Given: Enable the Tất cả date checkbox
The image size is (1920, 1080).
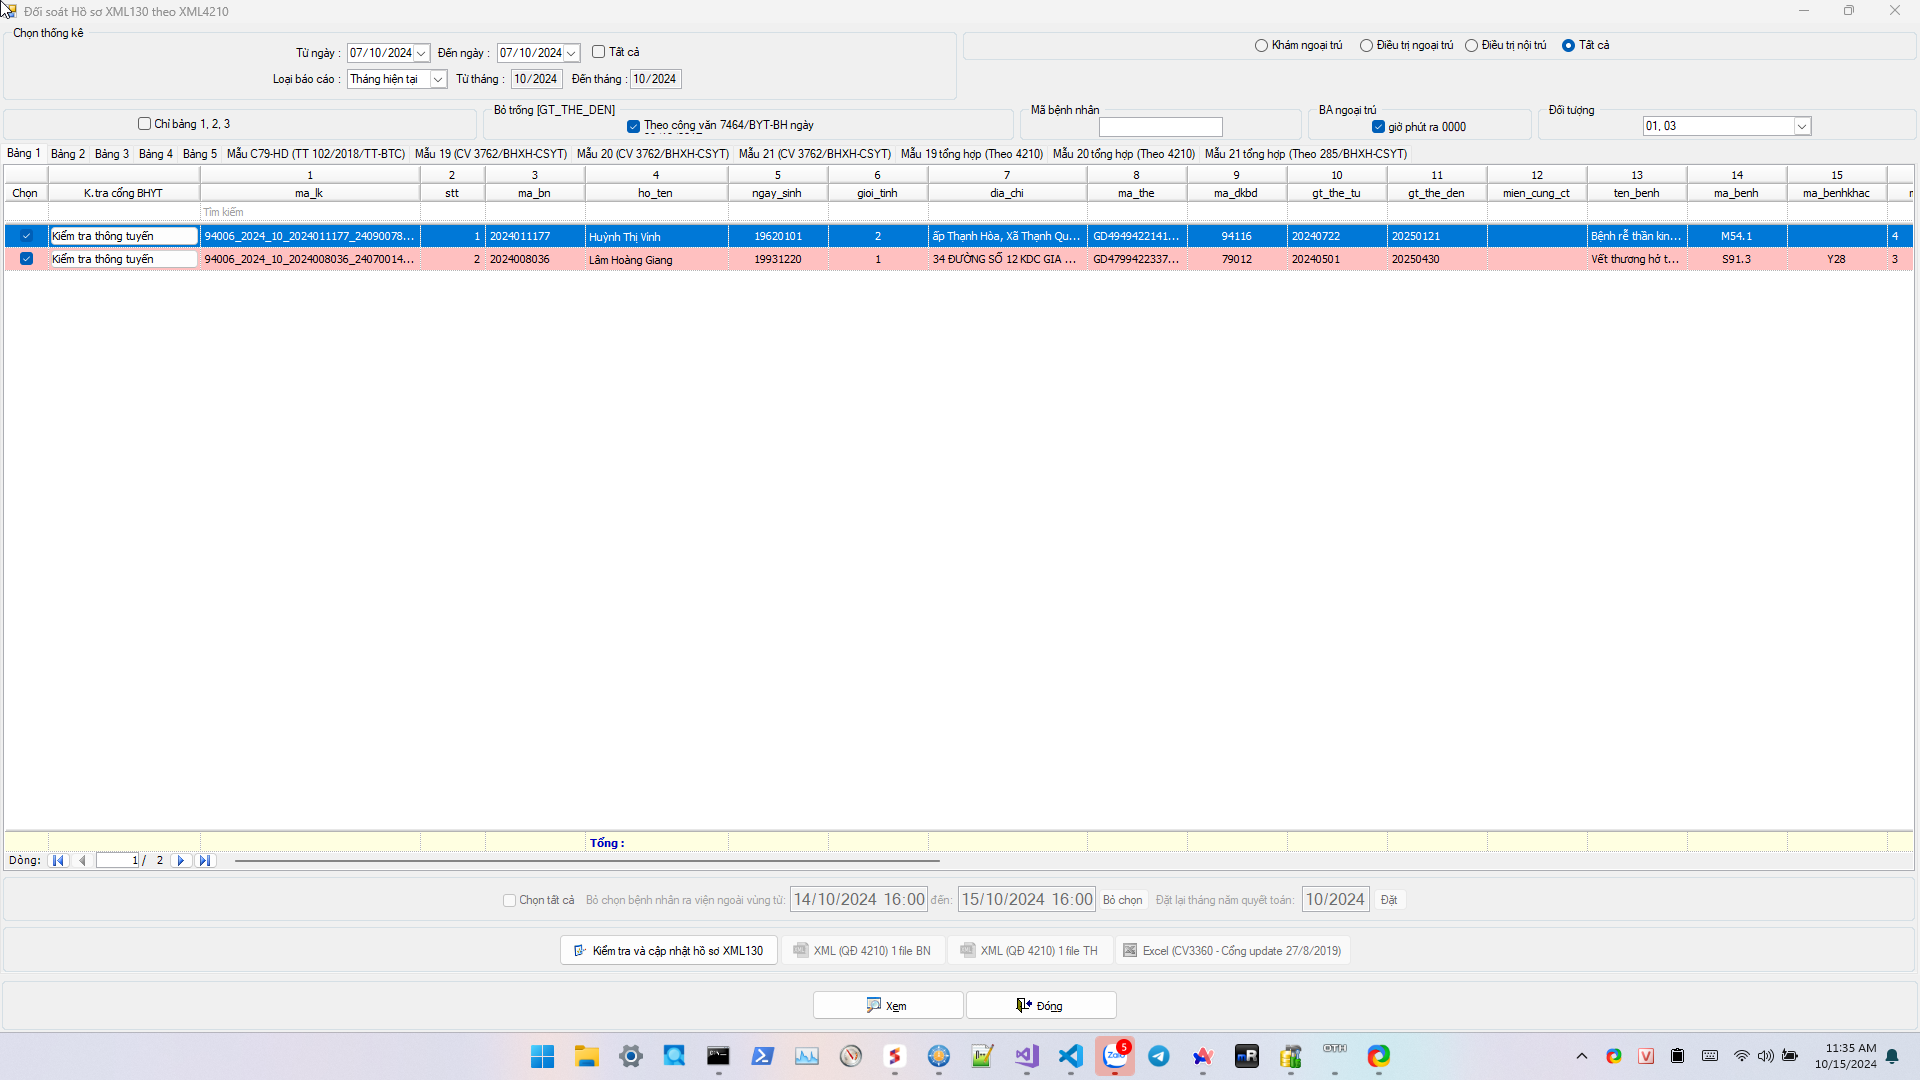Looking at the screenshot, I should pyautogui.click(x=599, y=52).
